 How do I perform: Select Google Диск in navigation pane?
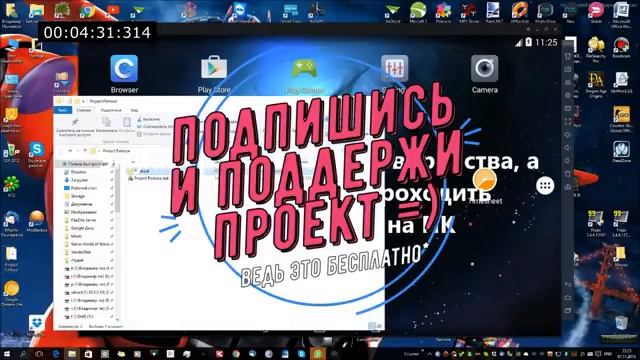point(82,228)
